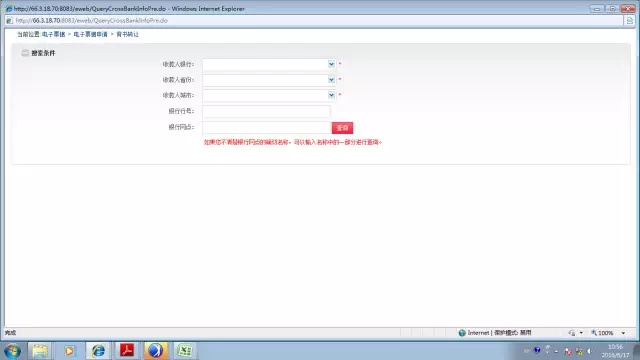Click the network status tray icon
This screenshot has height=360, width=640.
(579, 351)
